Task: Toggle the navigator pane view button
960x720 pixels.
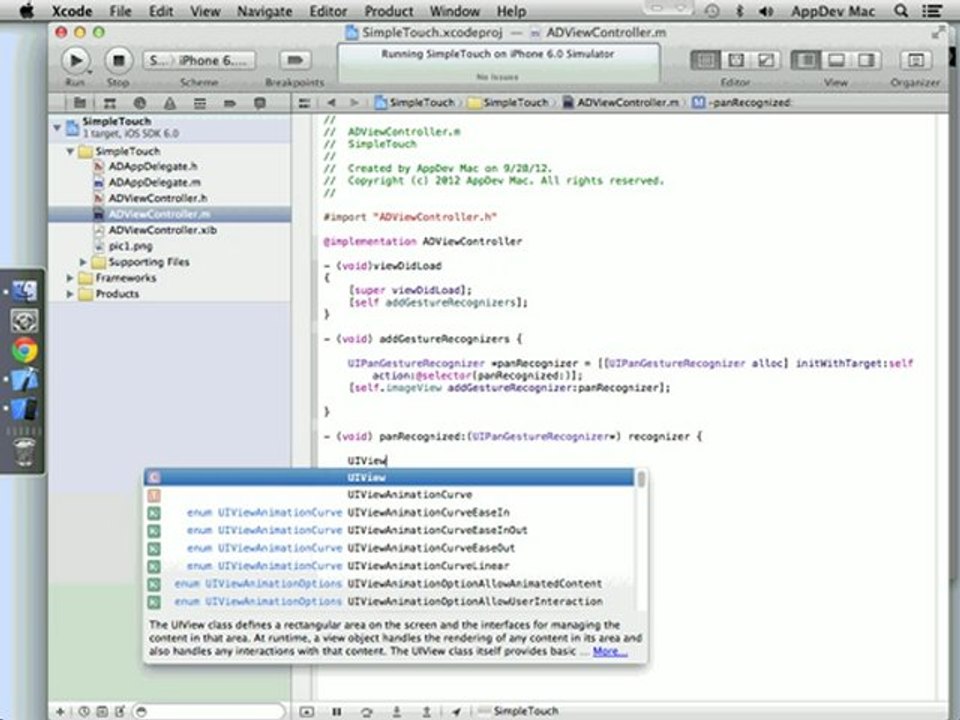Action: tap(806, 60)
